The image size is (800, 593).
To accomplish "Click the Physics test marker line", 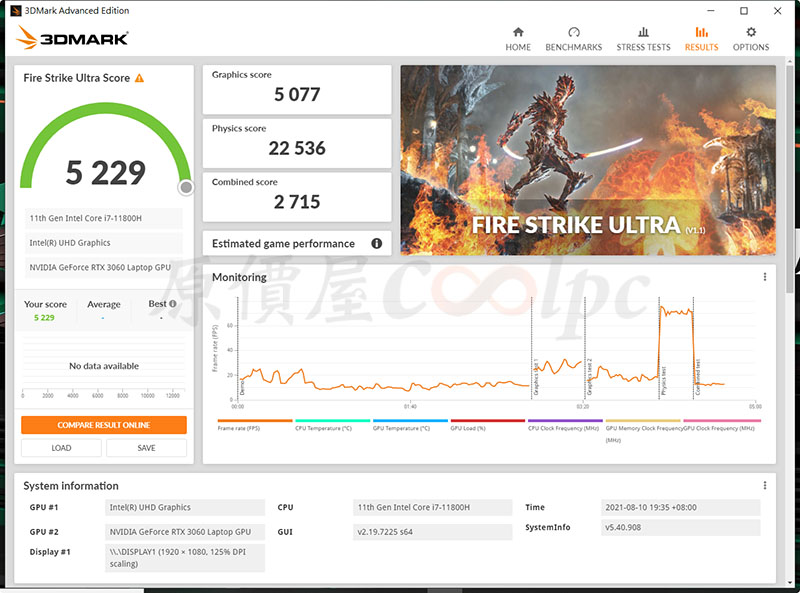I will coord(659,348).
